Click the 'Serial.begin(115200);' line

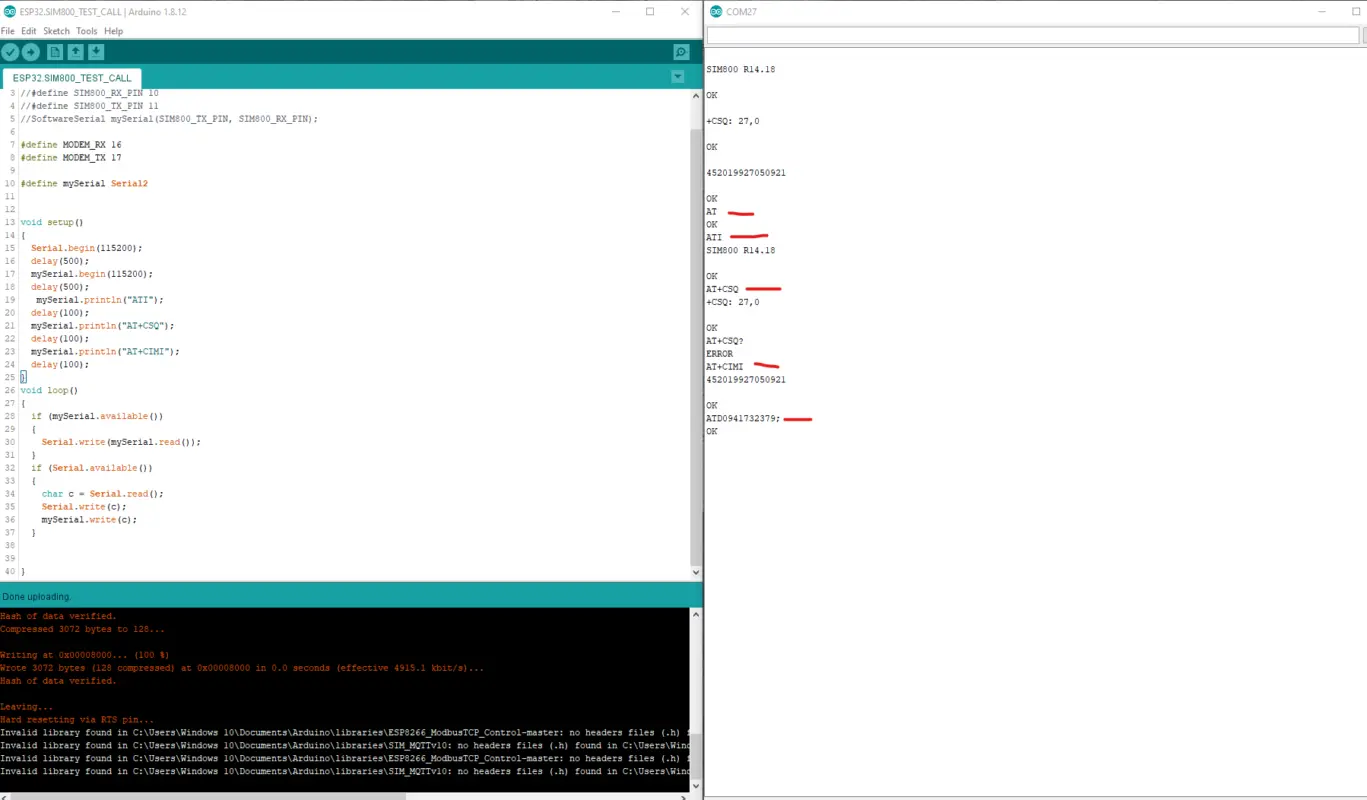point(86,248)
